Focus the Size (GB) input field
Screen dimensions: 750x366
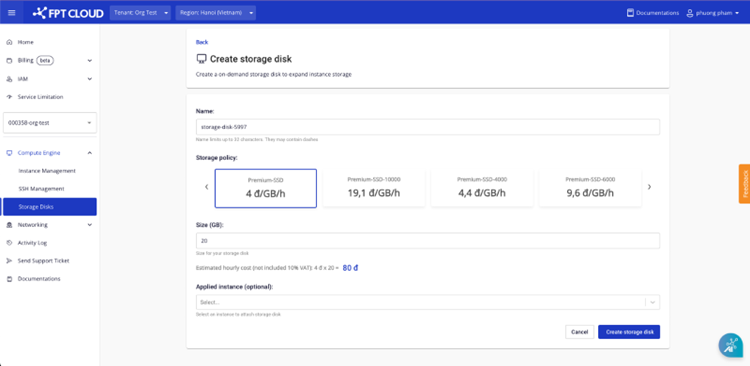point(428,241)
